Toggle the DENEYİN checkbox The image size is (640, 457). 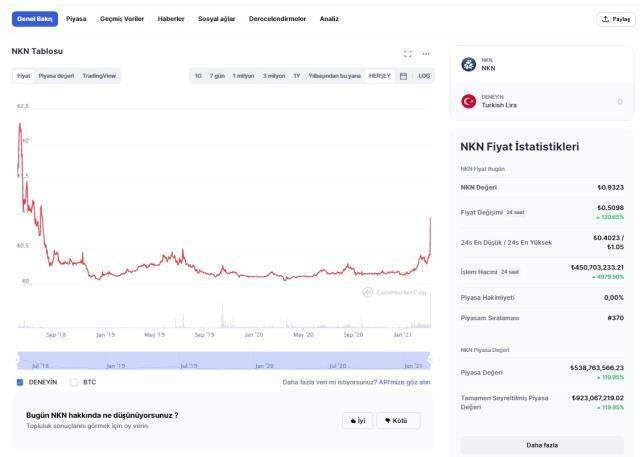click(x=20, y=382)
